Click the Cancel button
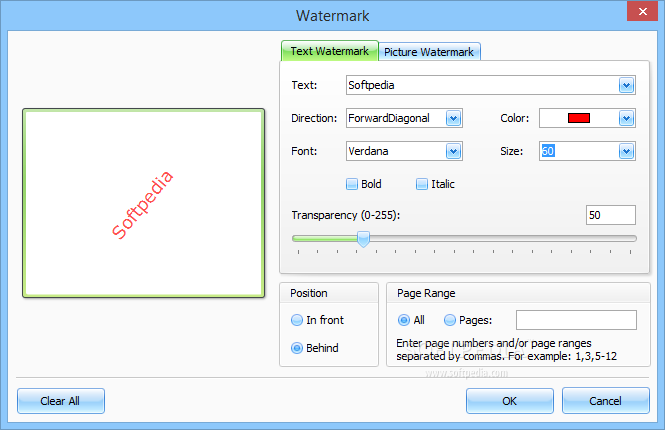 pos(606,401)
